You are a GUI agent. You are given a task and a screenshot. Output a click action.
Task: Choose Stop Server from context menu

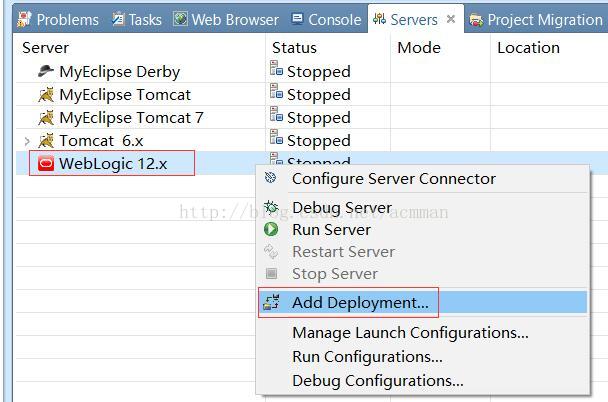tap(423, 274)
